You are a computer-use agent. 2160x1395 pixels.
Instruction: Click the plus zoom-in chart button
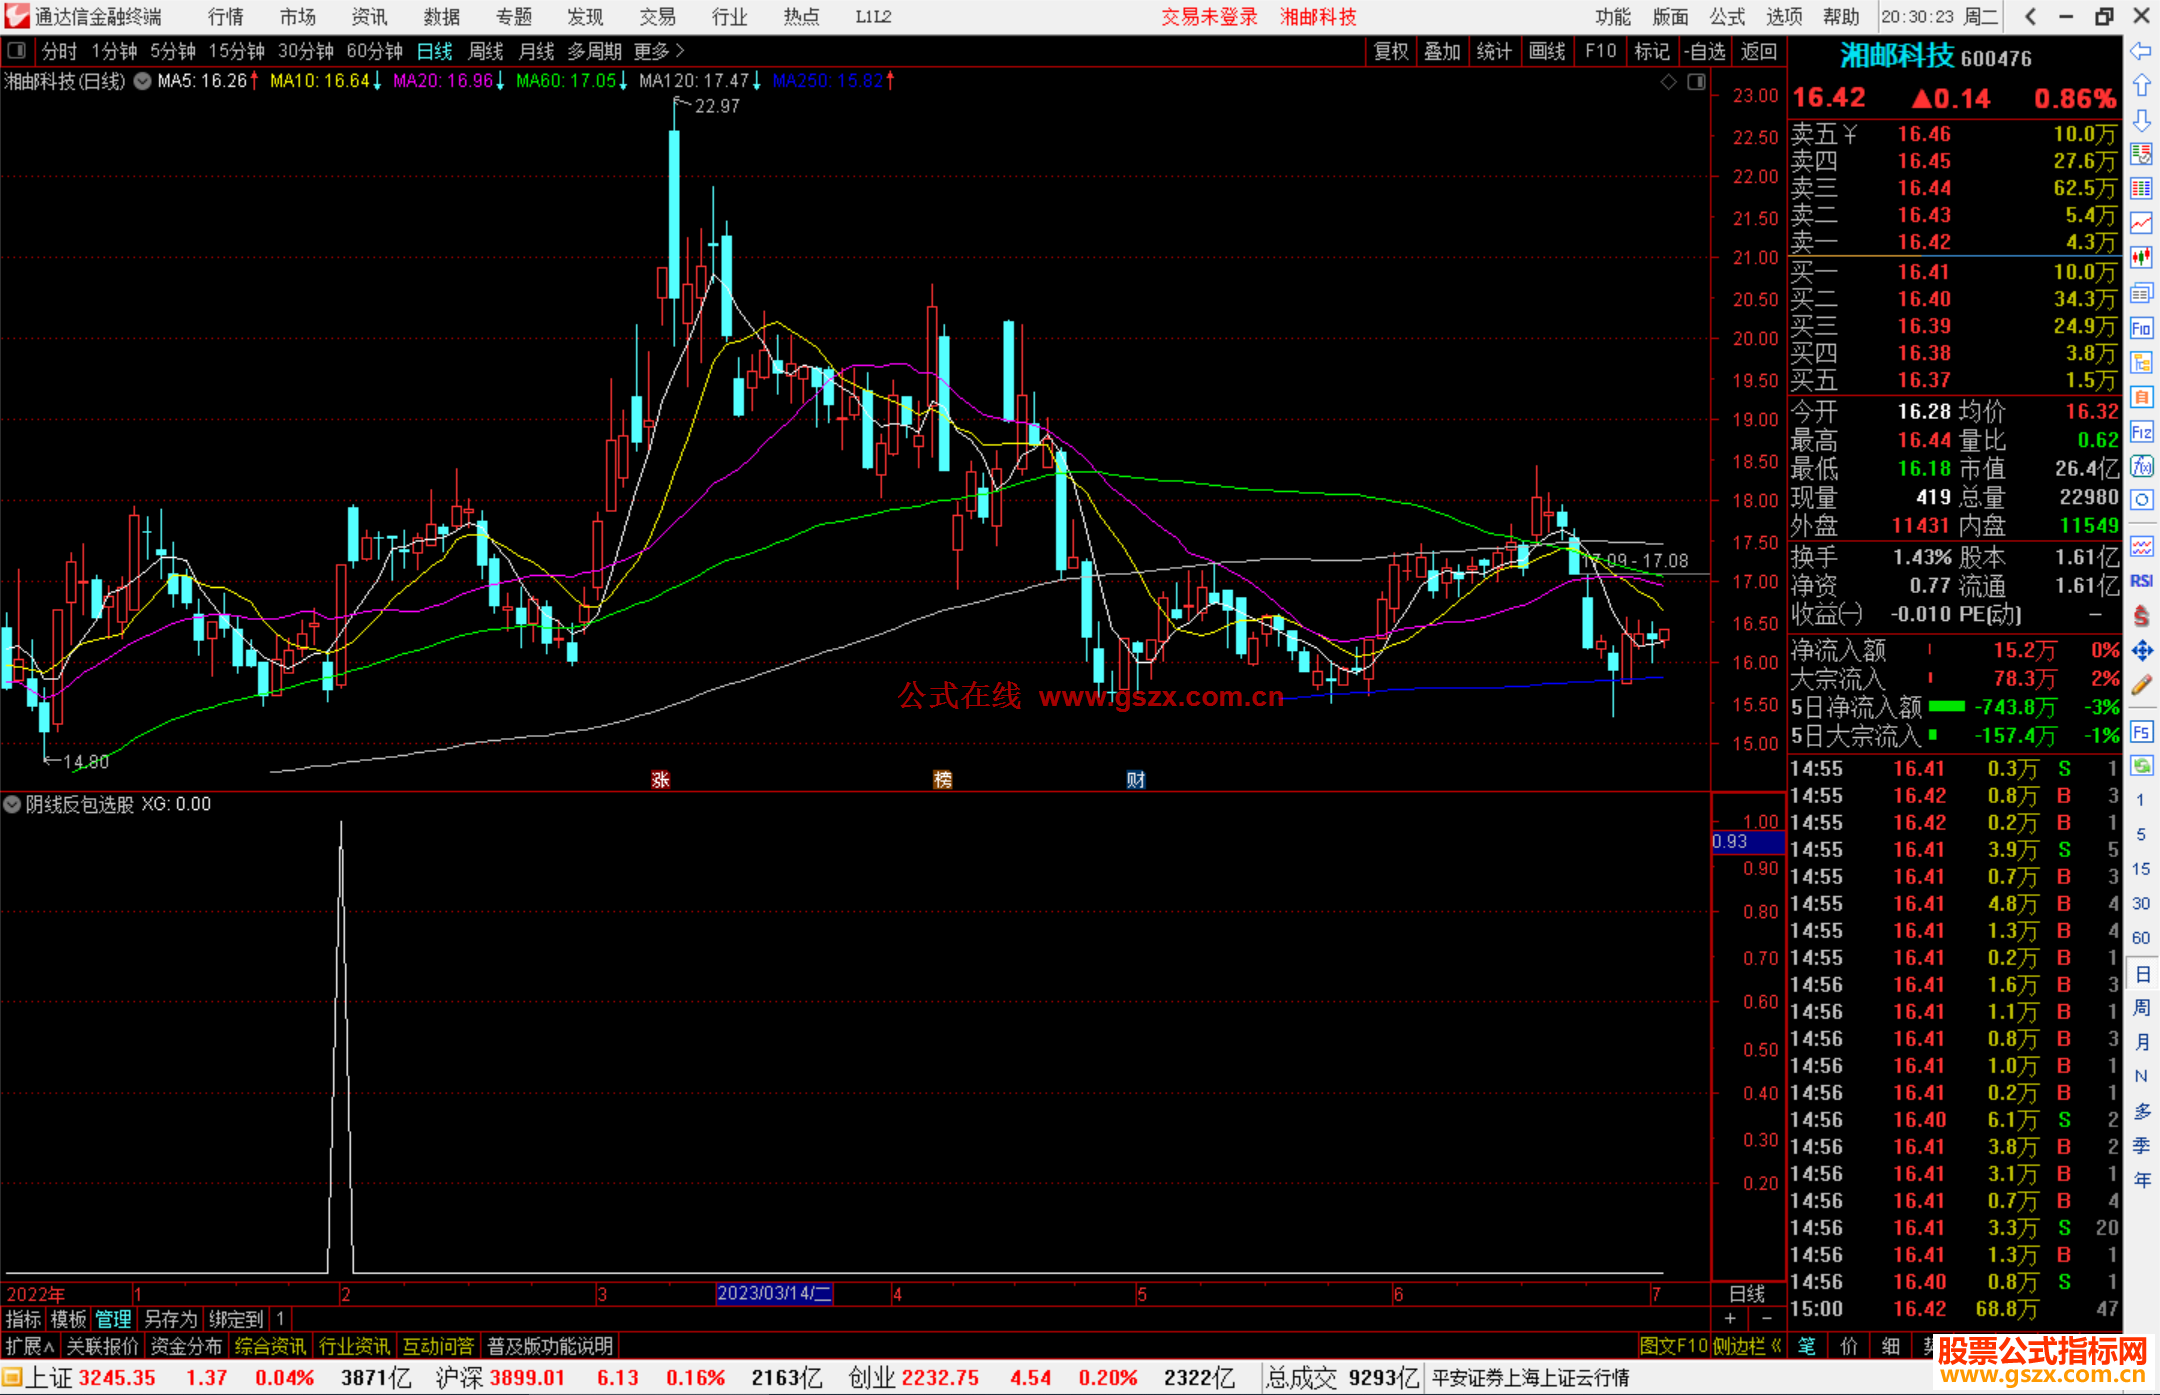tap(1730, 1319)
